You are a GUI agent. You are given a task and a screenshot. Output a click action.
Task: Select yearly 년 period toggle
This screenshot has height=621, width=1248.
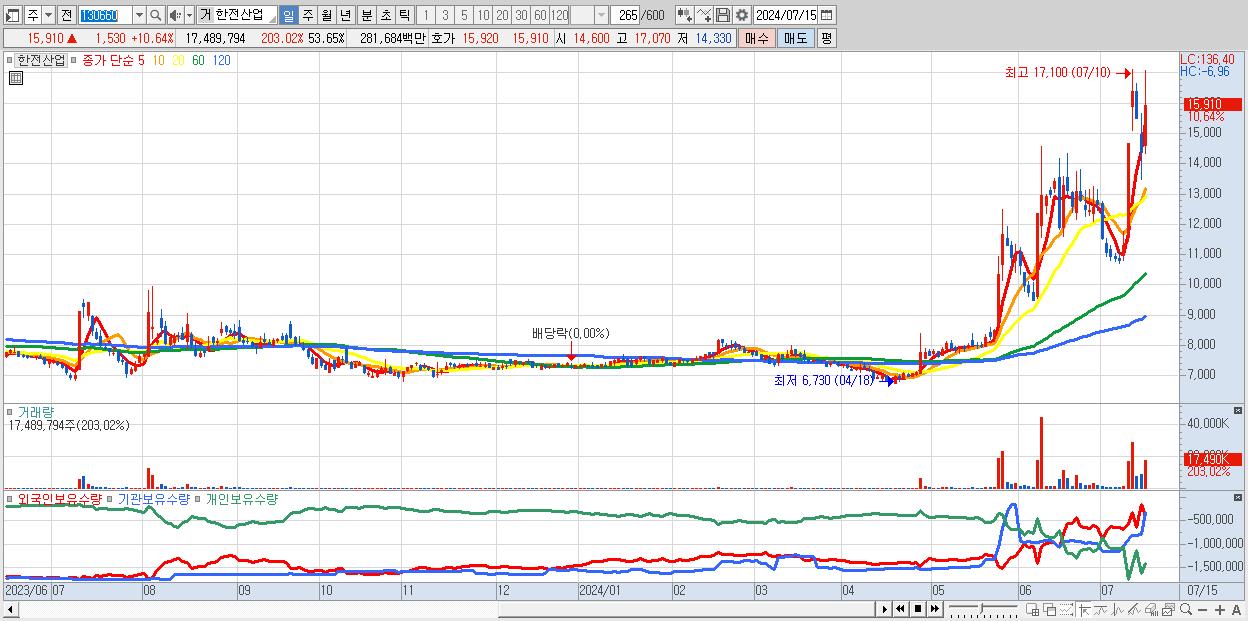click(x=345, y=15)
